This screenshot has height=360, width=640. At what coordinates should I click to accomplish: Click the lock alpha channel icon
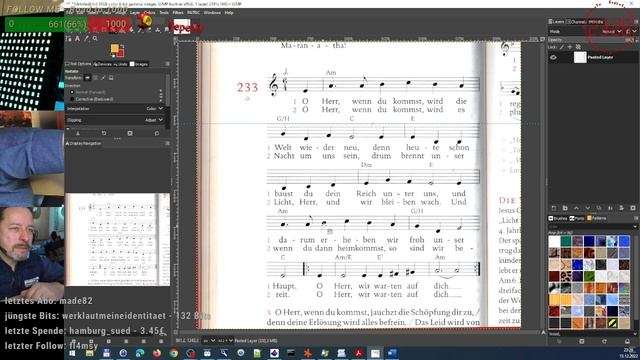coord(578,47)
